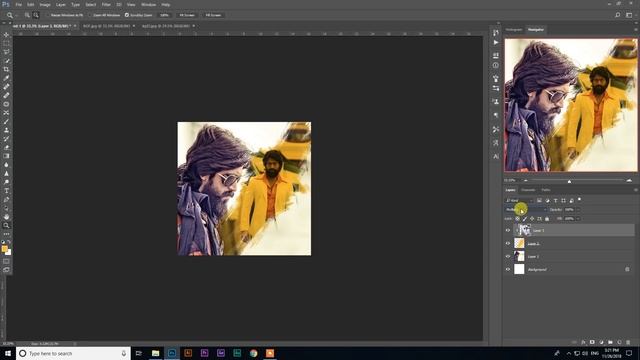The width and height of the screenshot is (640, 360).
Task: Open the search icon in options bar
Action: pos(618,15)
